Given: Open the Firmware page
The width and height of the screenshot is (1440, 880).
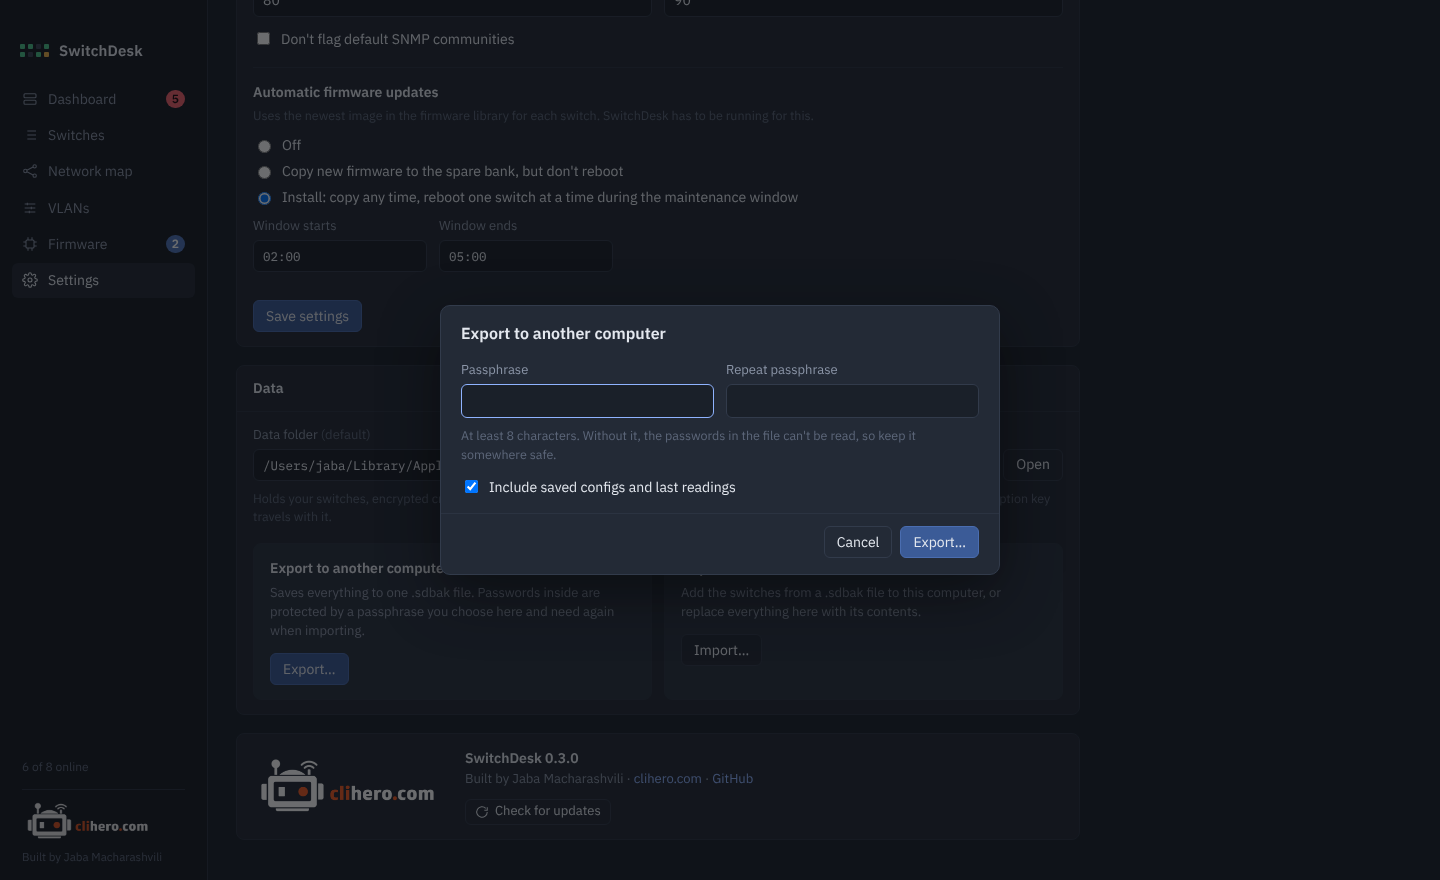Looking at the screenshot, I should 103,244.
